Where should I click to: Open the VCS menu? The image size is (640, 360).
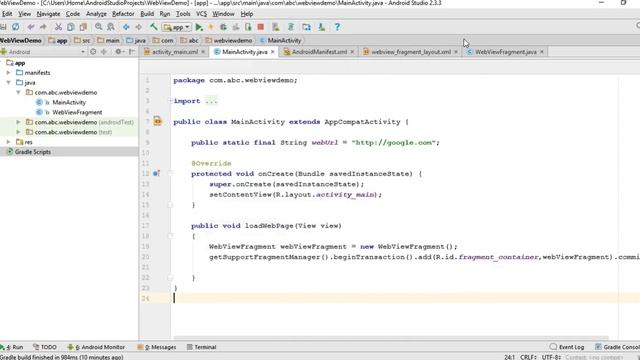(x=201, y=14)
